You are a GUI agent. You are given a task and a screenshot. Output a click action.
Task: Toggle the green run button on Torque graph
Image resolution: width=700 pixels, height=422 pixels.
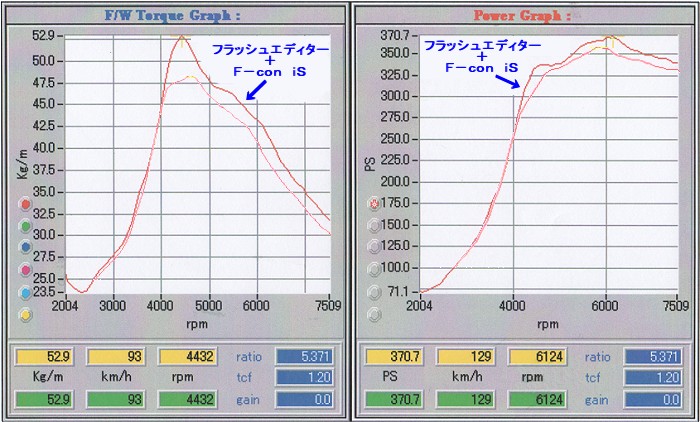click(26, 226)
